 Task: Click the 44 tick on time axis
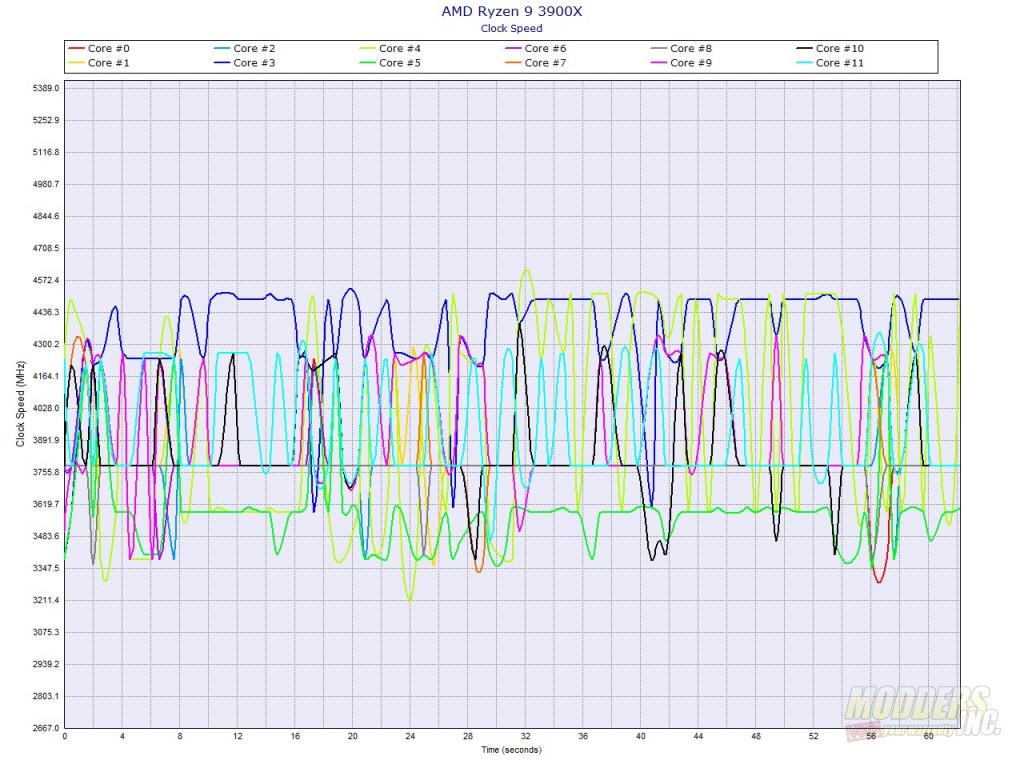698,736
